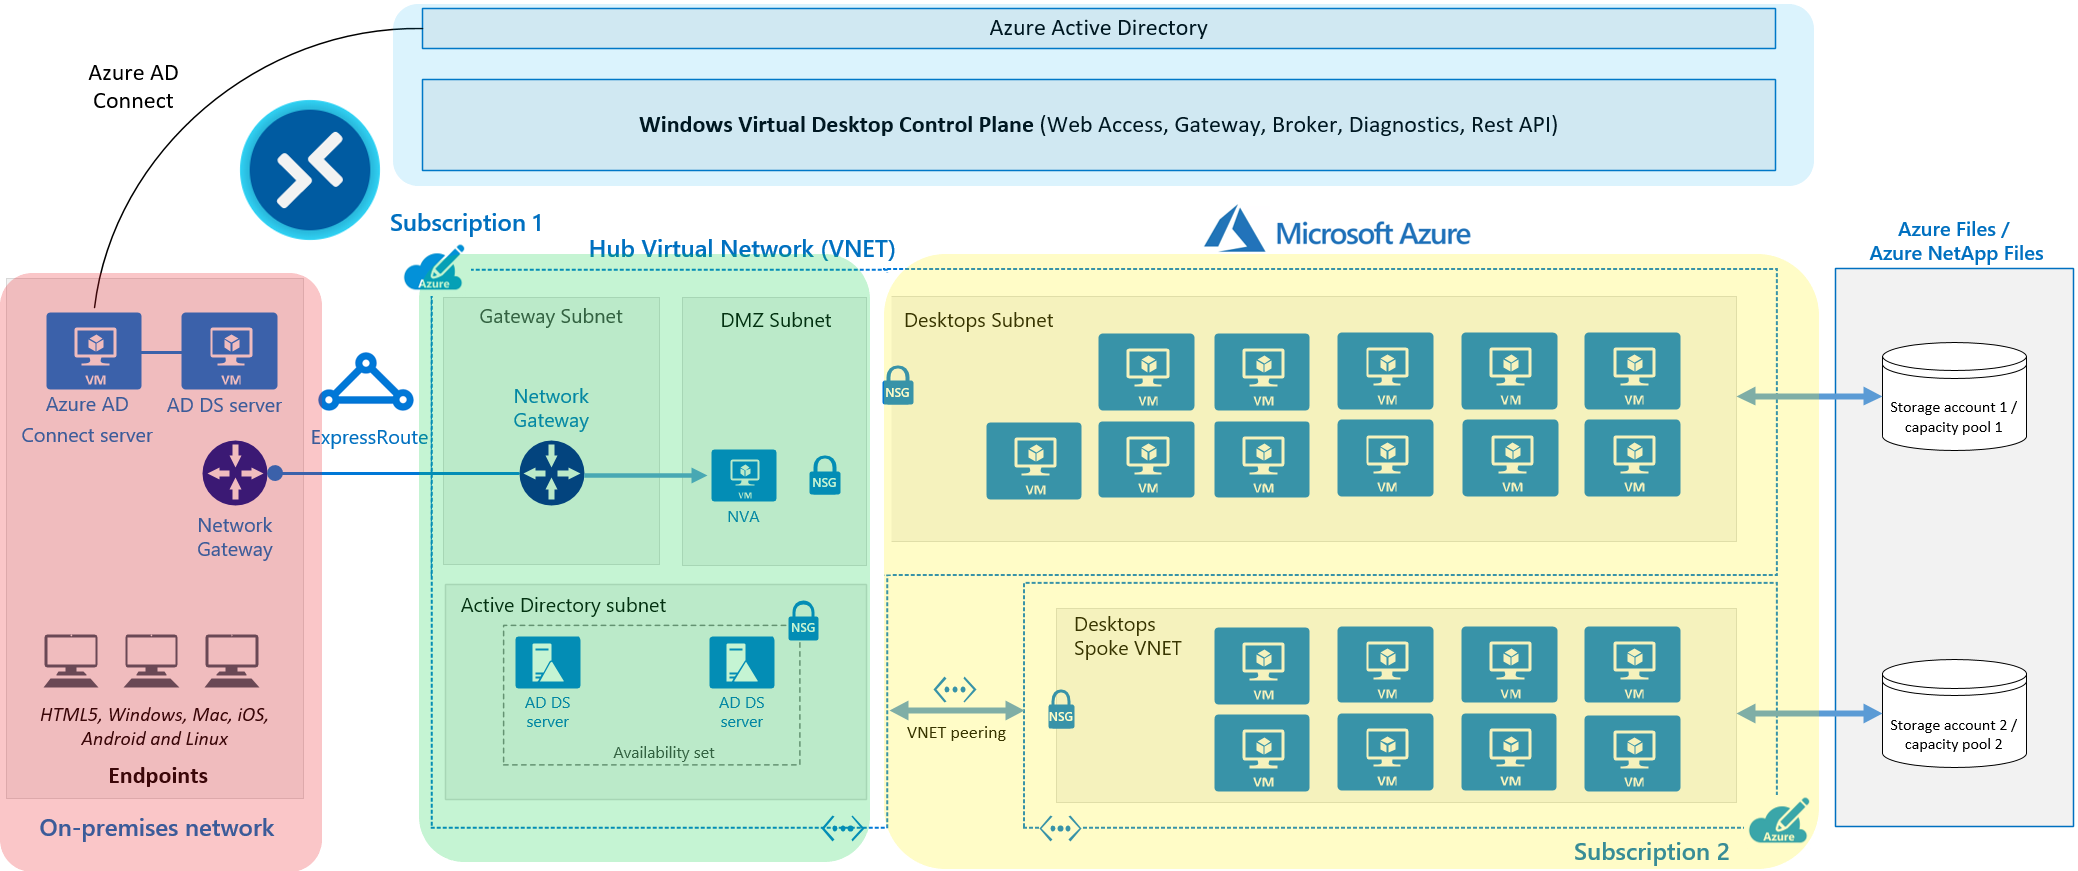The width and height of the screenshot is (2078, 871).
Task: Click the Endpoints label
Action: coord(158,775)
